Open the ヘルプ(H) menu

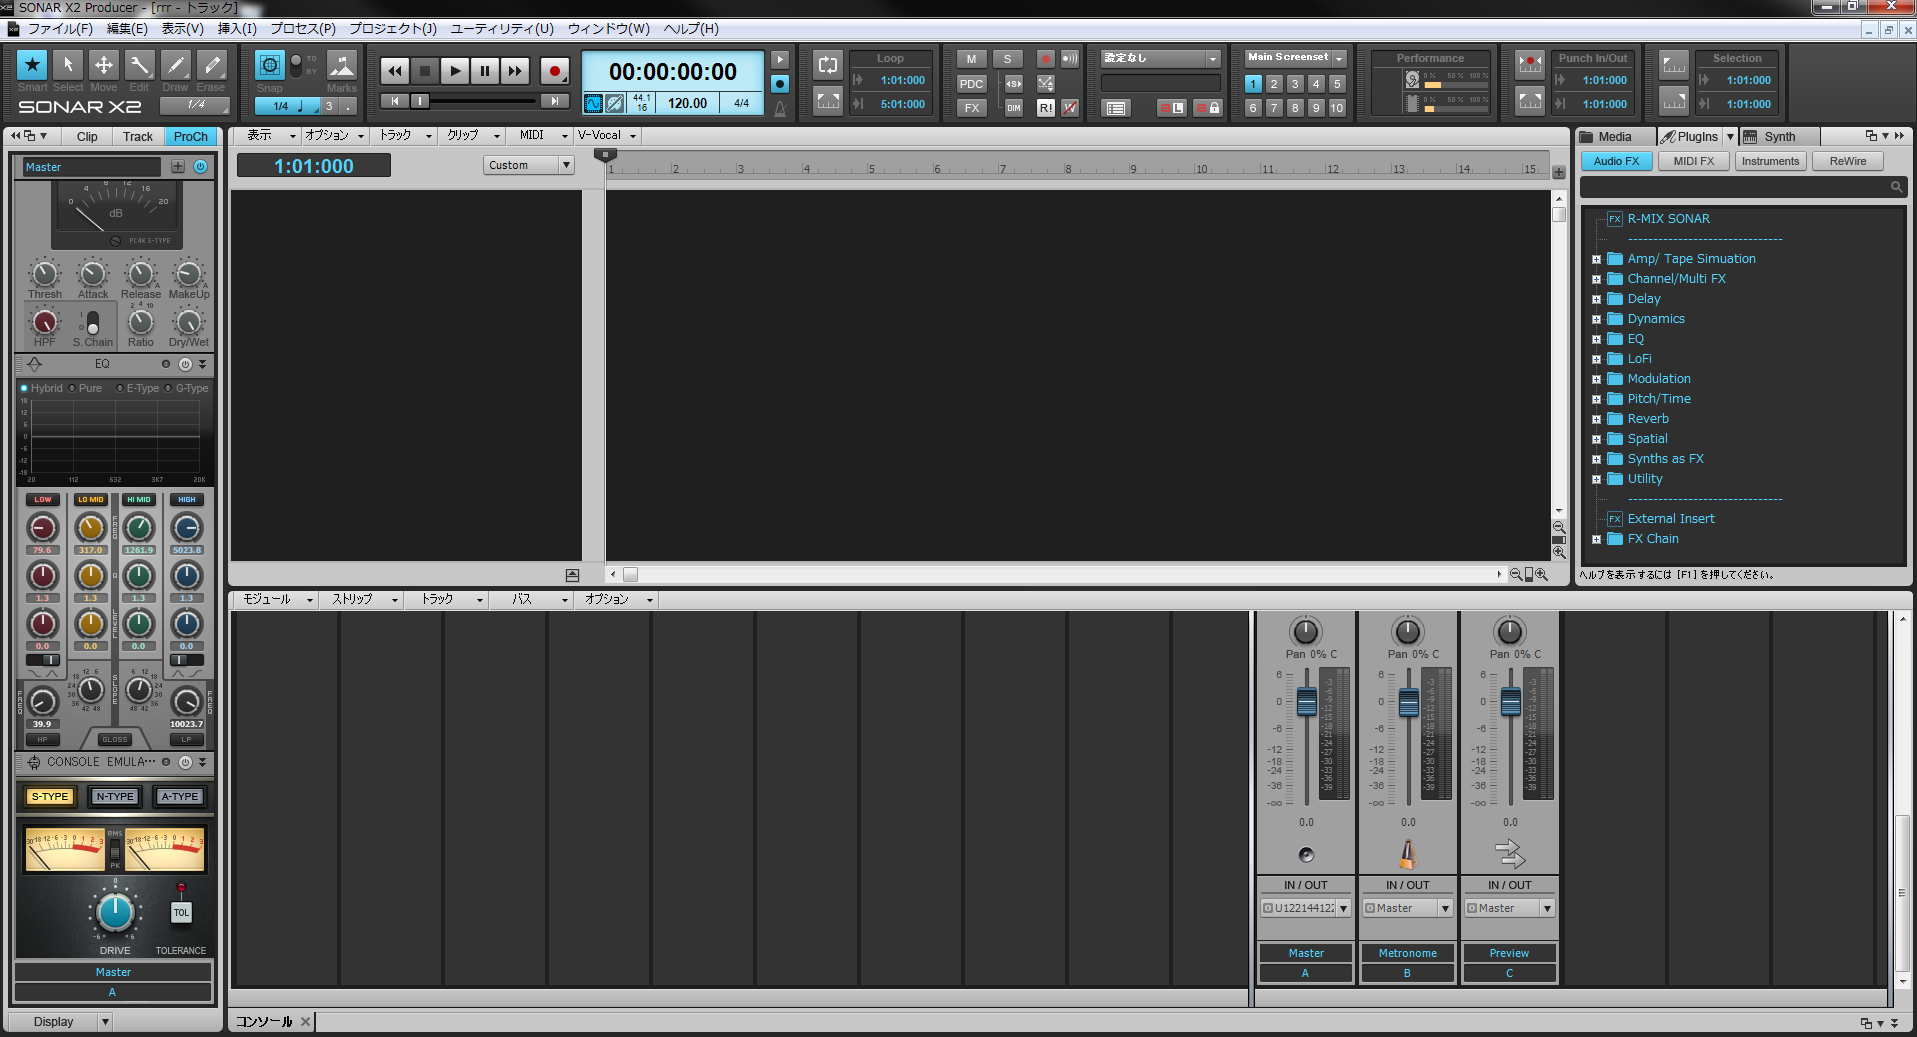(x=691, y=29)
